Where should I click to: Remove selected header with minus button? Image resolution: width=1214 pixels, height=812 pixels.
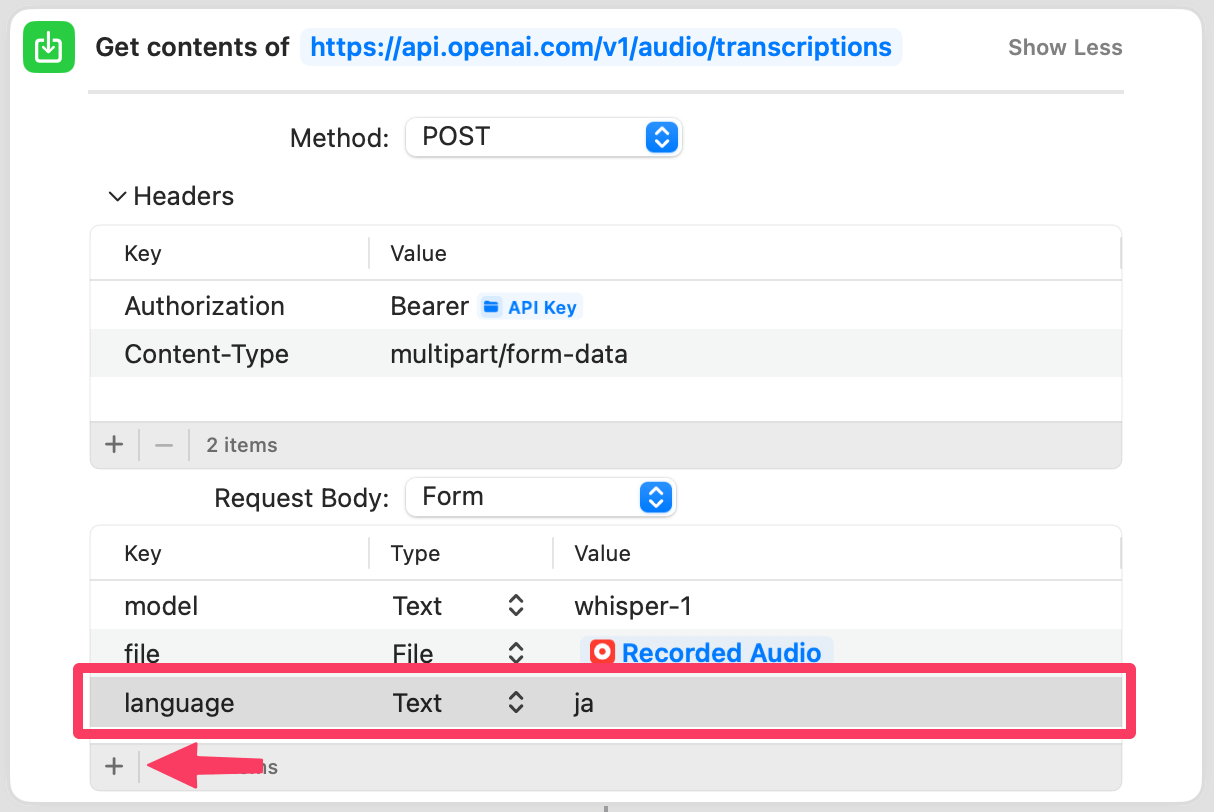tap(164, 445)
